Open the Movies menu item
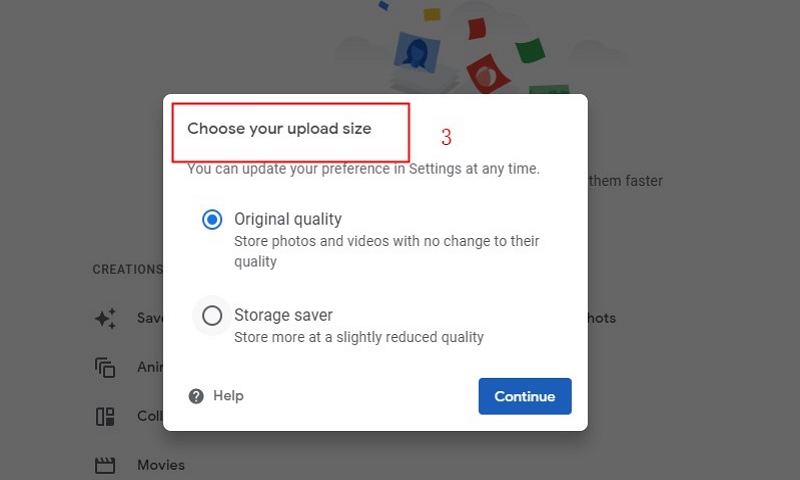Viewport: 800px width, 480px height. pyautogui.click(x=161, y=465)
